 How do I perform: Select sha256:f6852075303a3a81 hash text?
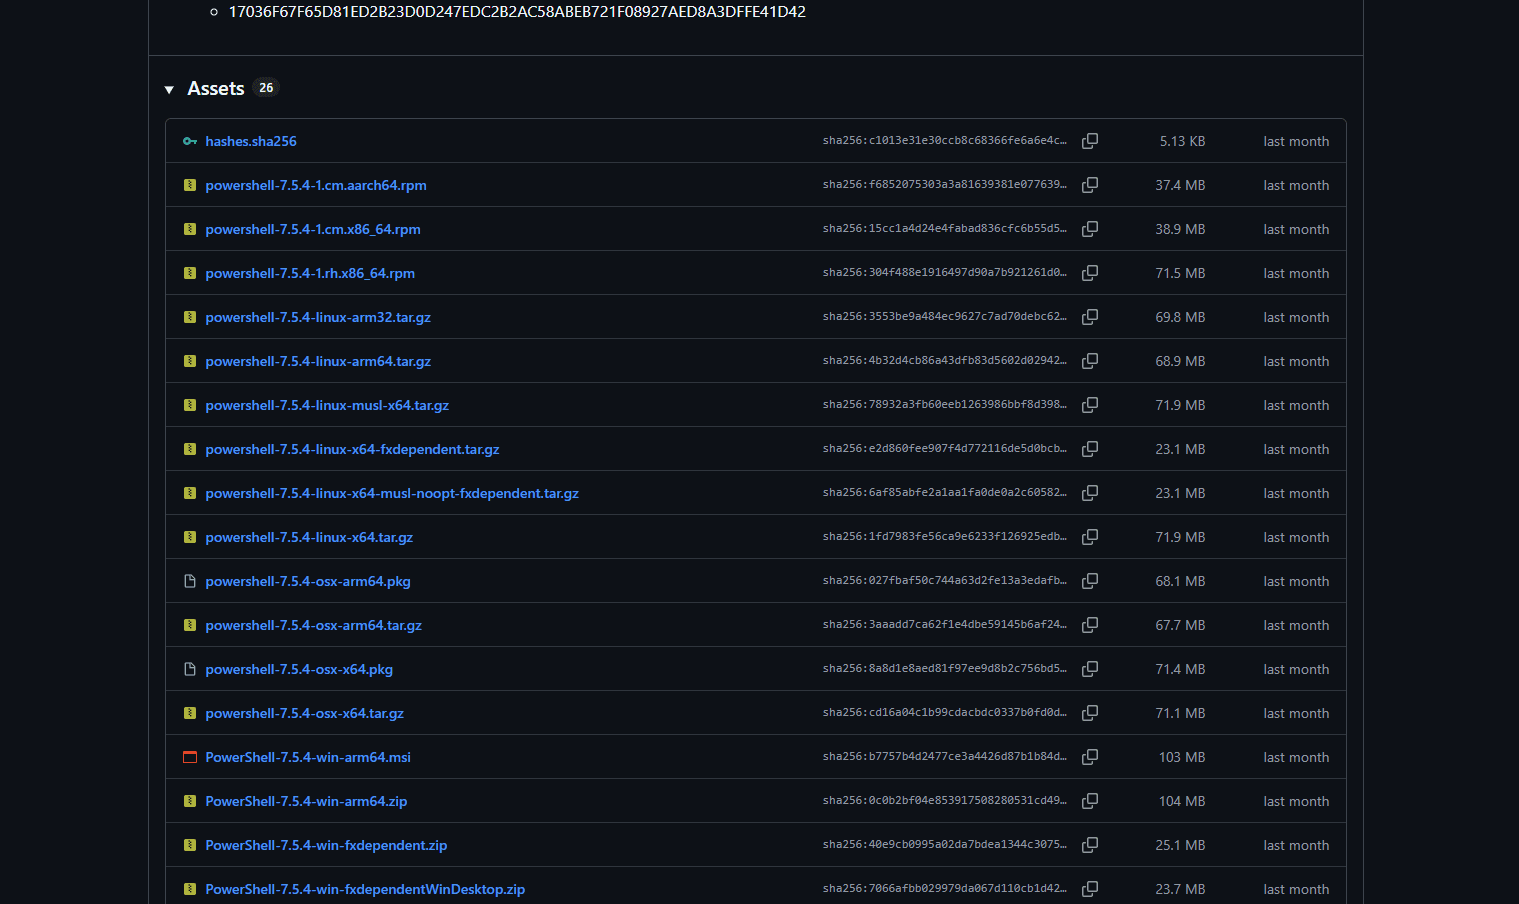tap(945, 185)
